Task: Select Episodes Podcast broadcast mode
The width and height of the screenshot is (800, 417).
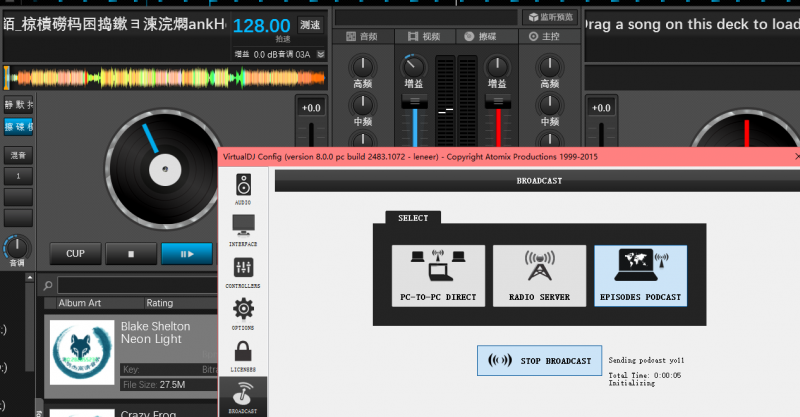Action: 641,275
